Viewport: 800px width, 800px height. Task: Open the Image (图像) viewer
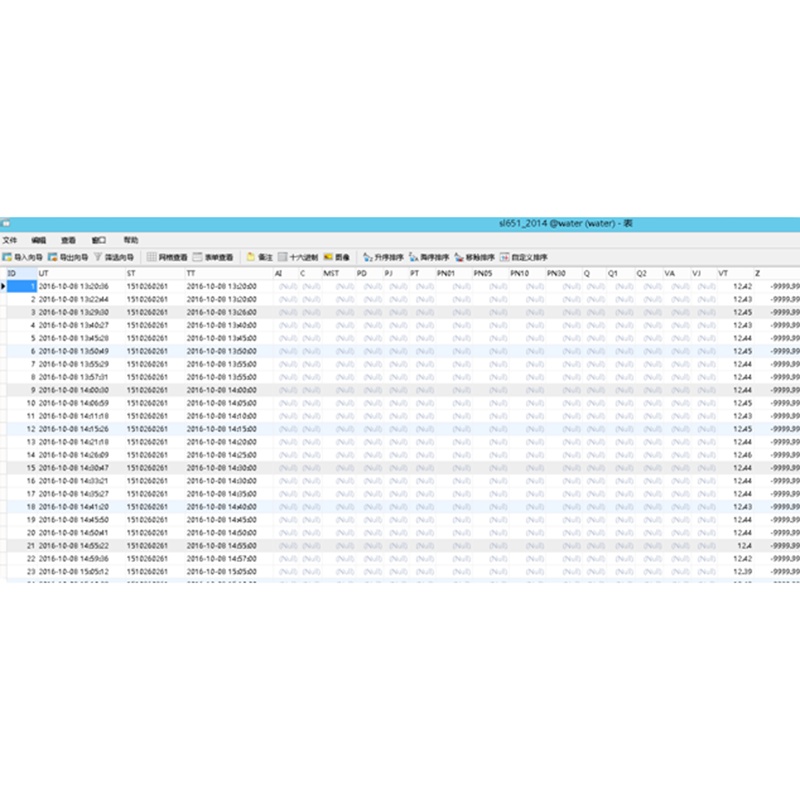tap(337, 257)
